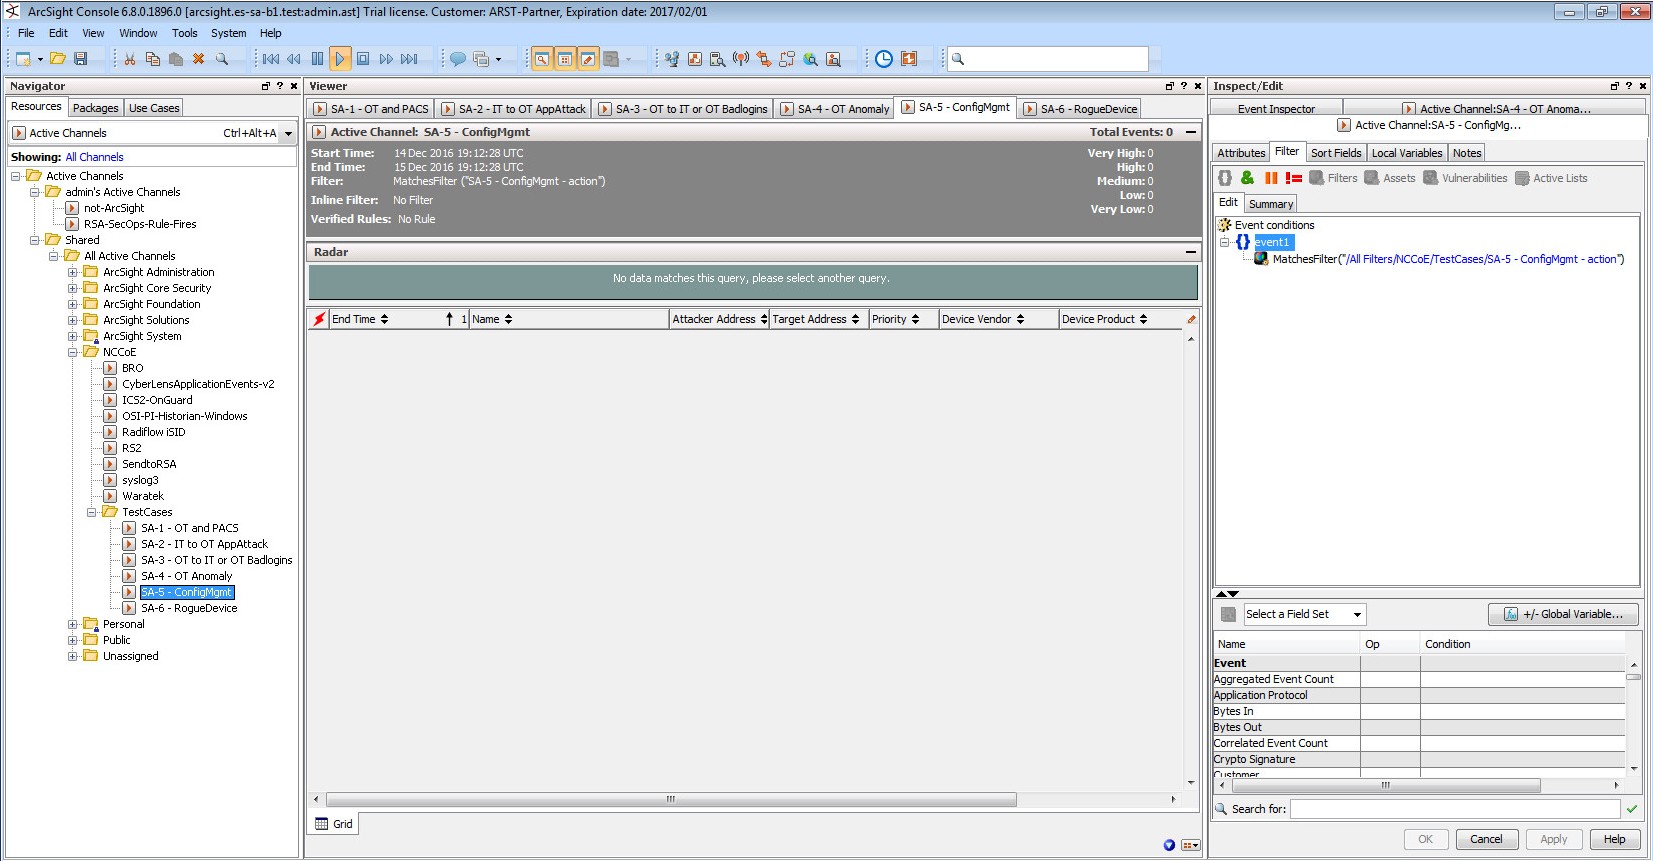
Task: Collapse the TestCases folder
Action: 91,512
